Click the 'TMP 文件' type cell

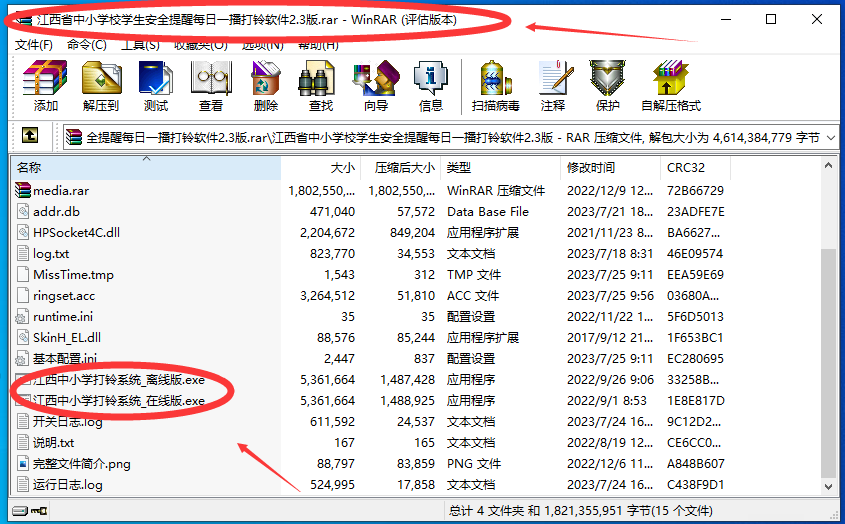pos(474,274)
